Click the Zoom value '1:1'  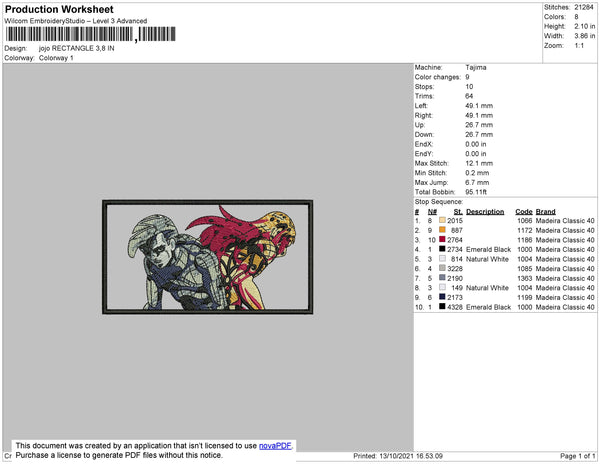(x=579, y=46)
